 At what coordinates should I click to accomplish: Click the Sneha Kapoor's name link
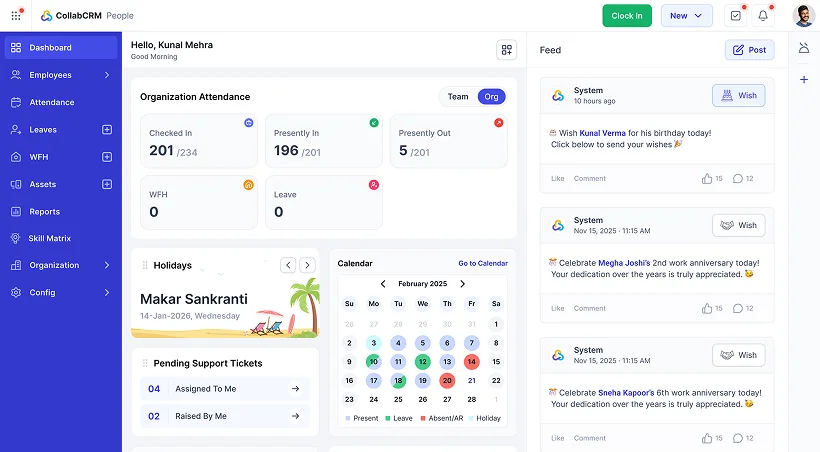[x=626, y=392]
